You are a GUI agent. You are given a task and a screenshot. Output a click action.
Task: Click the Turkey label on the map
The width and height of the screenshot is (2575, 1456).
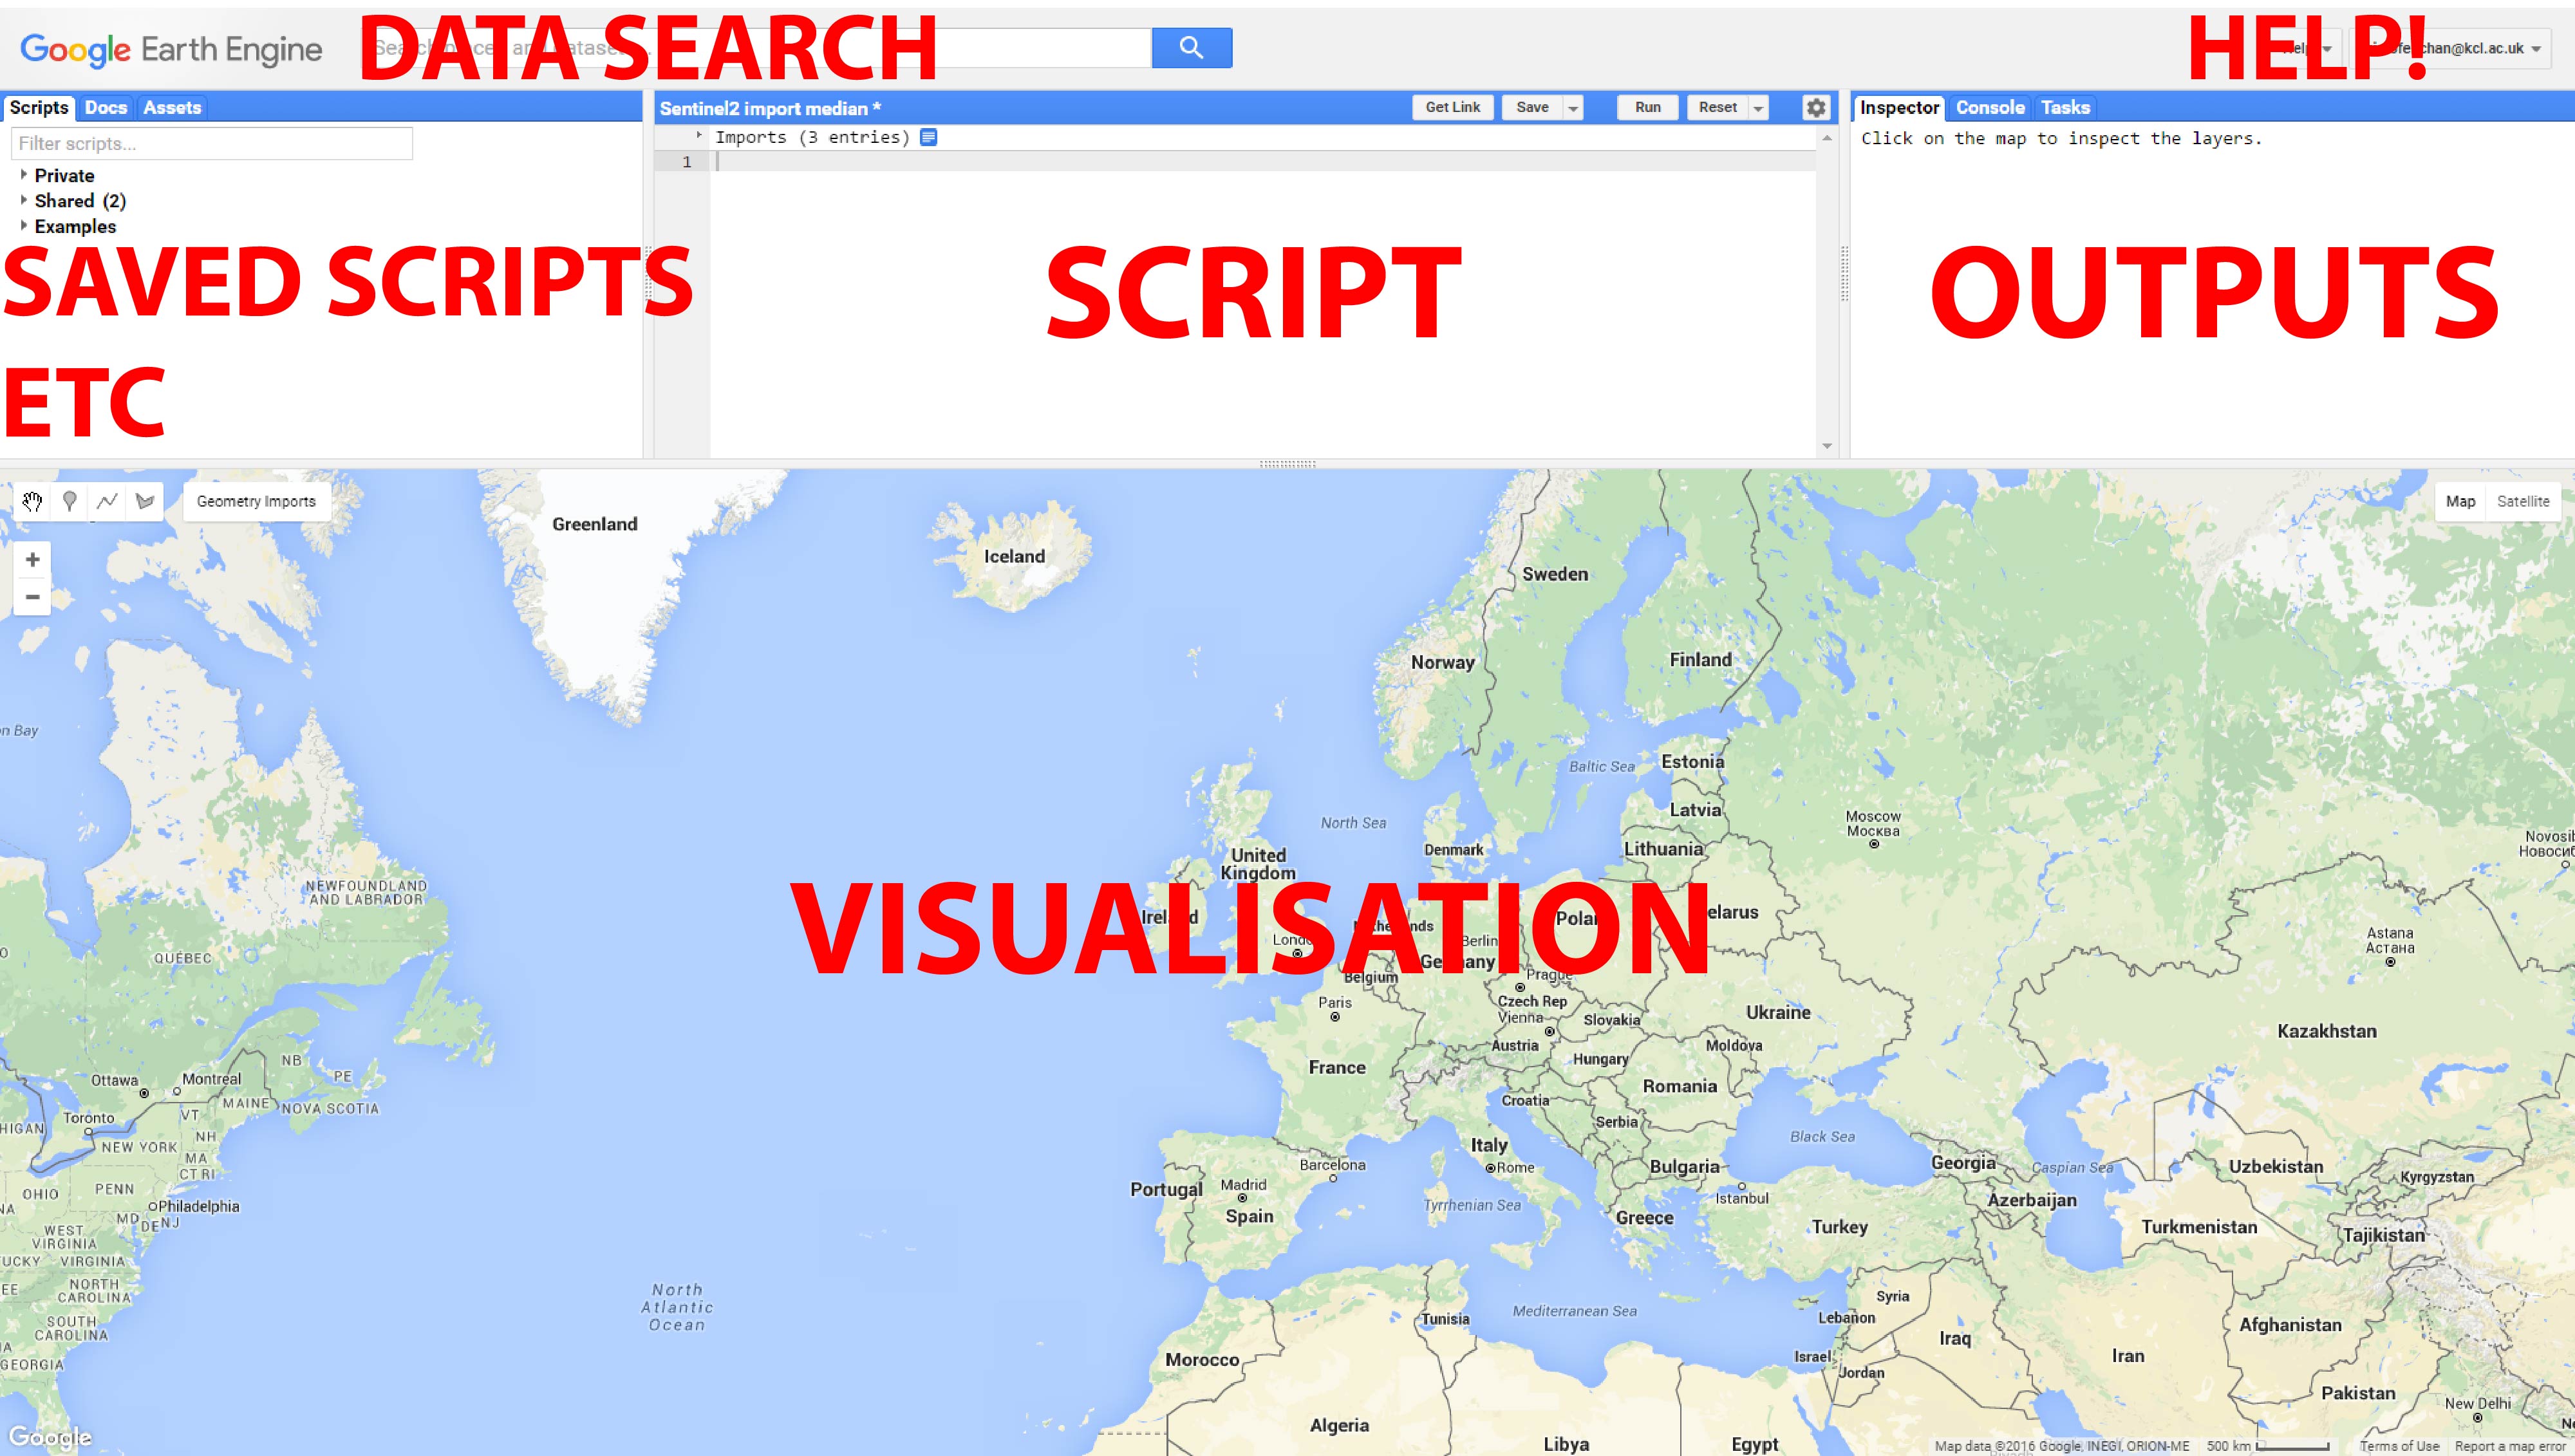[x=1839, y=1227]
